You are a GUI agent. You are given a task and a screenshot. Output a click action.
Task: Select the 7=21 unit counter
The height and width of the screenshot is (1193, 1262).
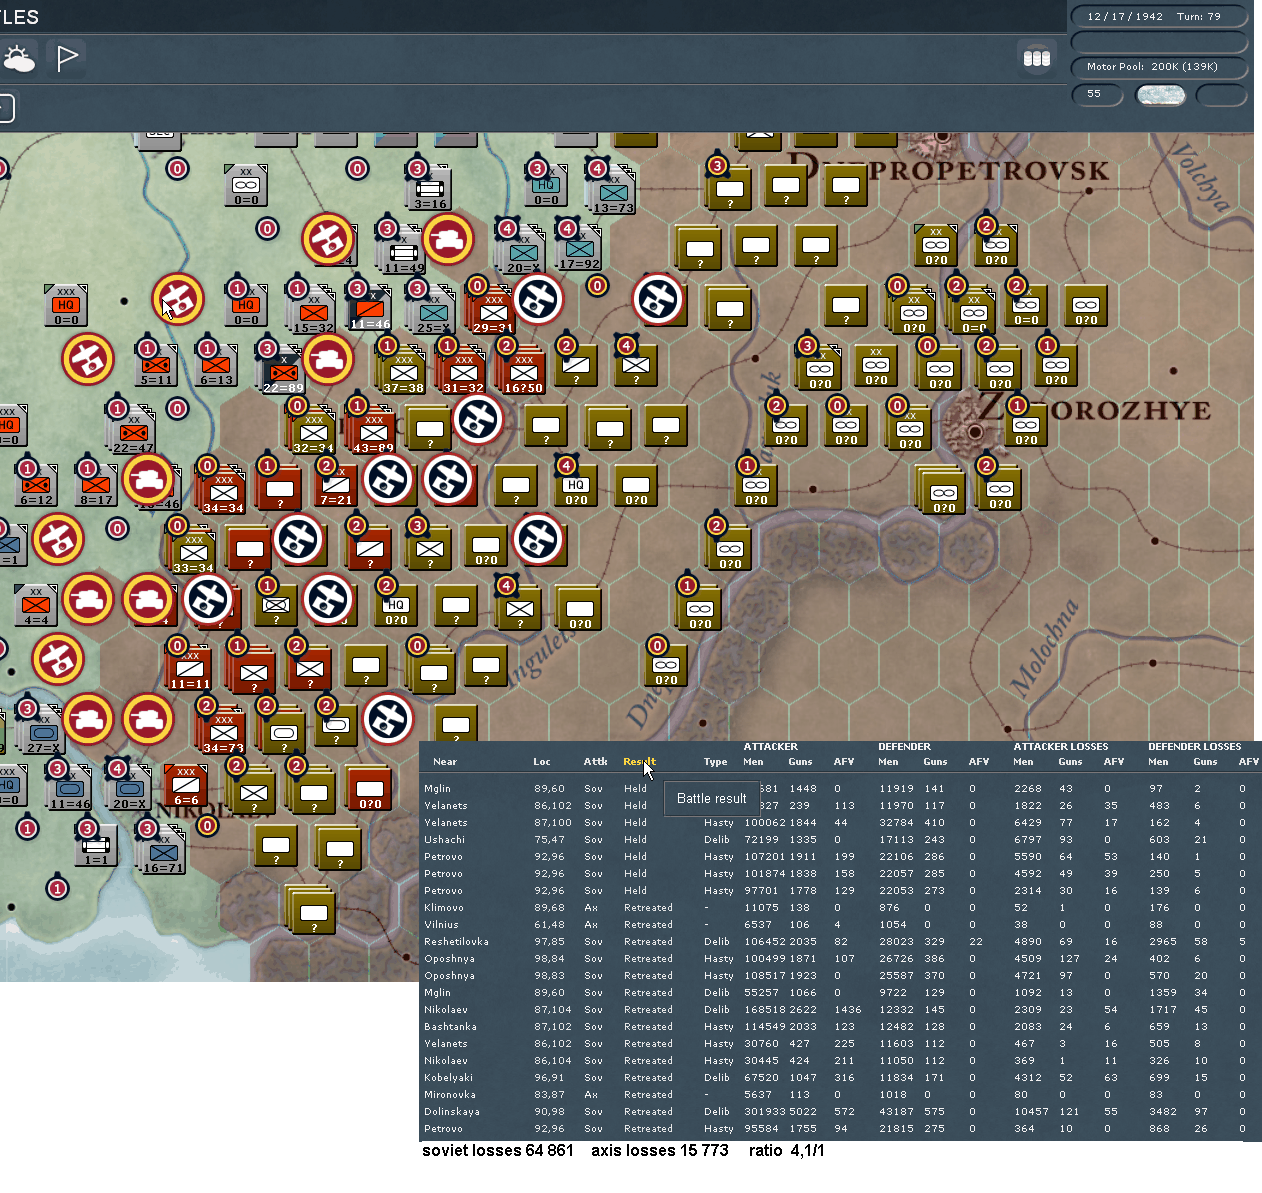click(337, 486)
